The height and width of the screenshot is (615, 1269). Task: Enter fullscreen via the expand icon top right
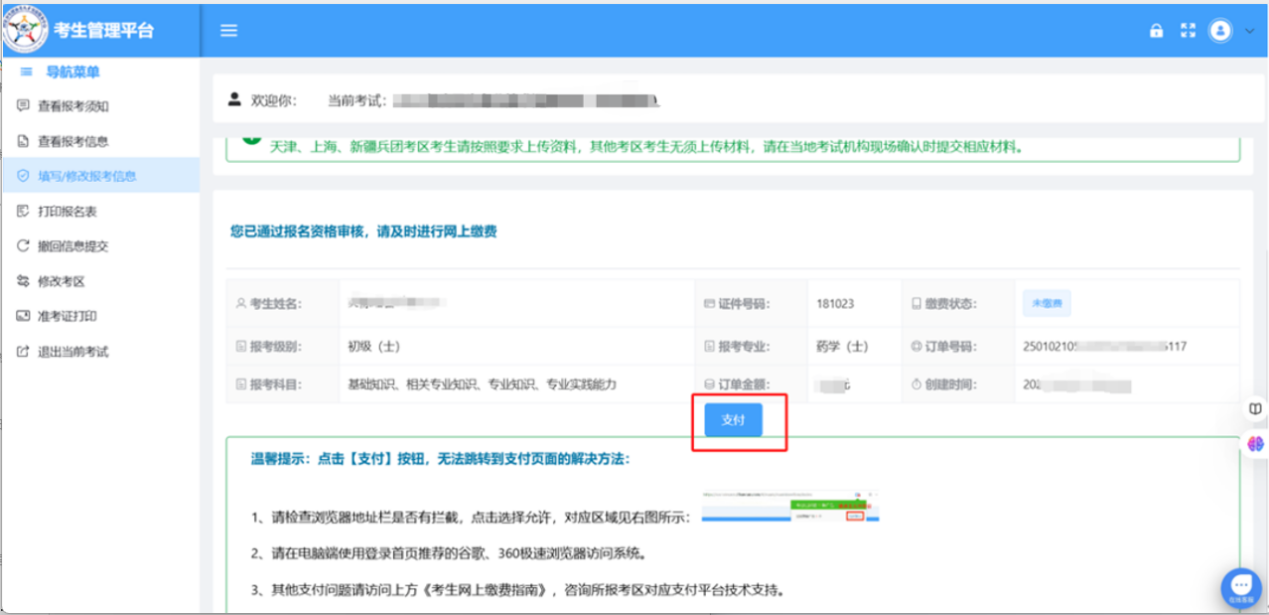(1187, 30)
